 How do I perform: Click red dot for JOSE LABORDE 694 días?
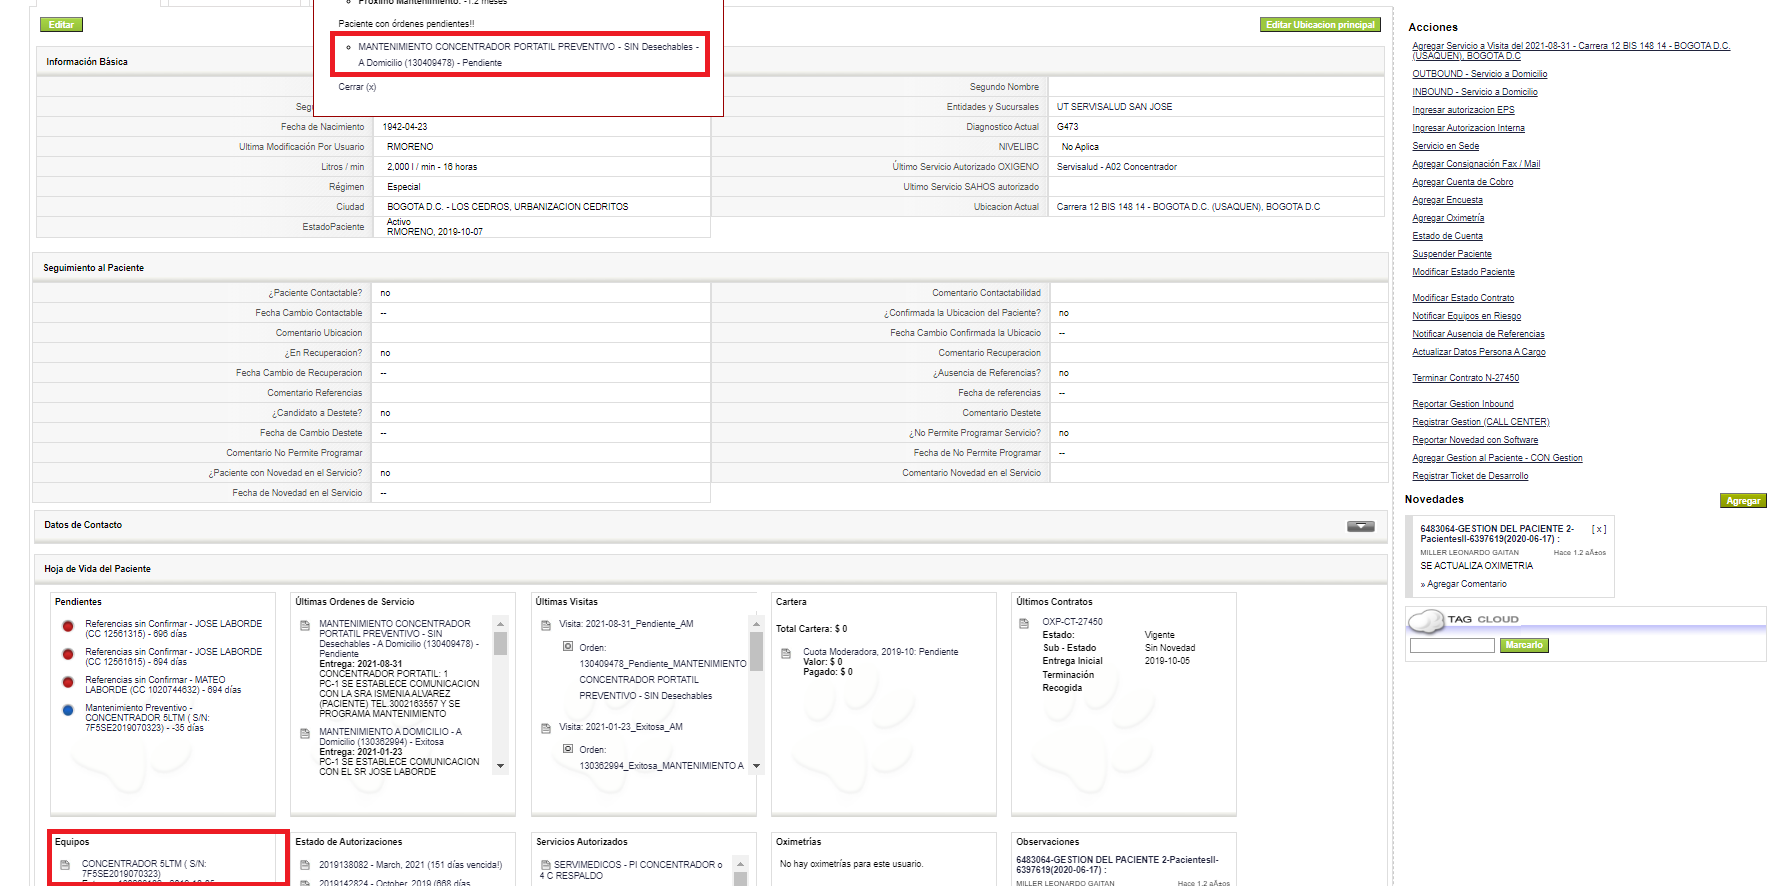click(68, 655)
